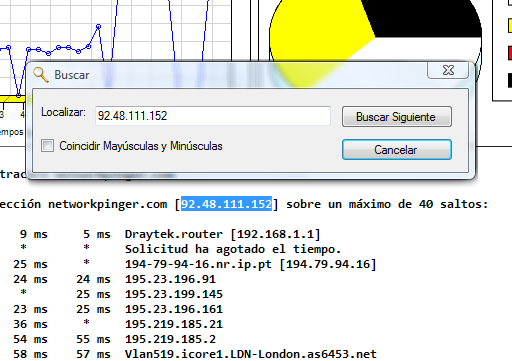This screenshot has height=361, width=512.
Task: Click the magnifying glass icon in Buscar dialog
Action: click(41, 74)
